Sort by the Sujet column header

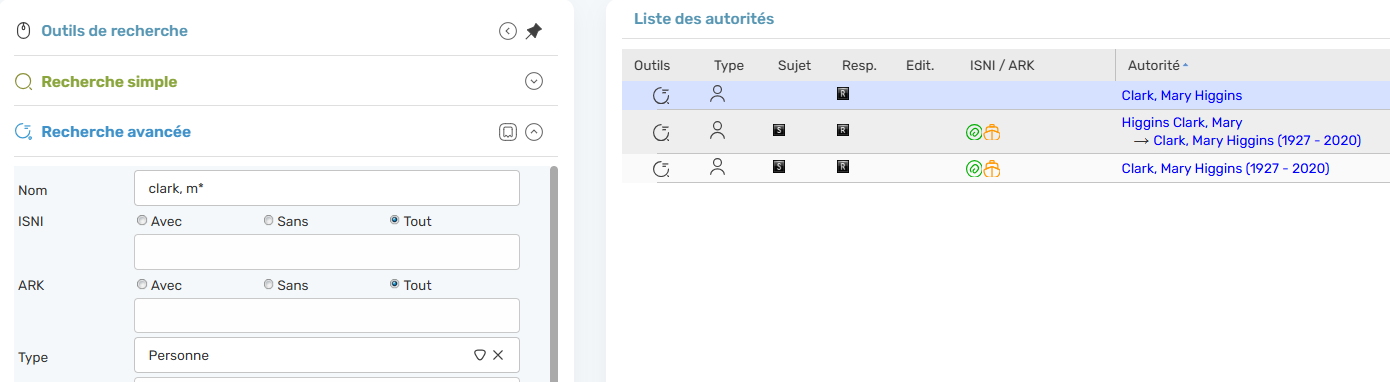tap(794, 65)
